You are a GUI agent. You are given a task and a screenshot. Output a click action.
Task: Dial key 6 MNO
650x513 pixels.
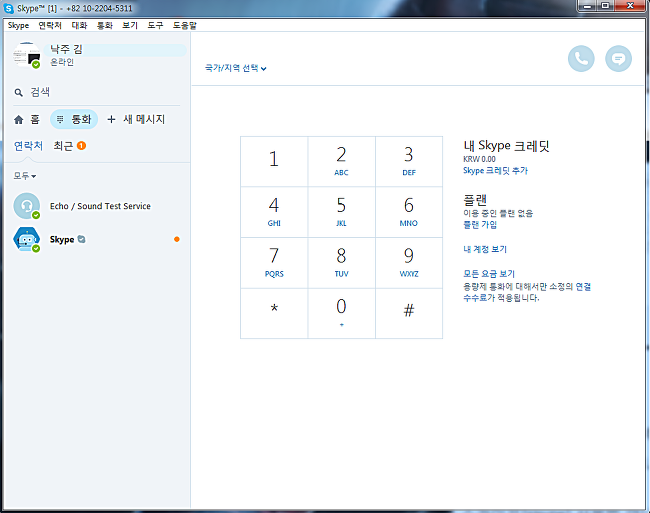[x=409, y=212]
